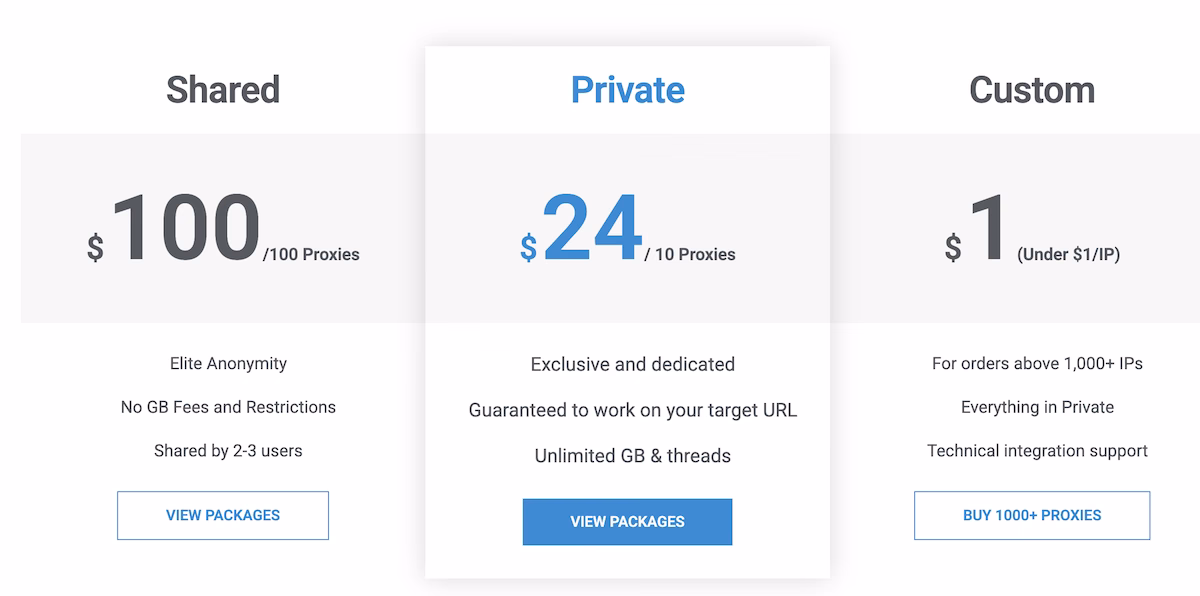Click "No GB Fees and Restrictions" text
This screenshot has height=596, width=1200.
click(228, 407)
